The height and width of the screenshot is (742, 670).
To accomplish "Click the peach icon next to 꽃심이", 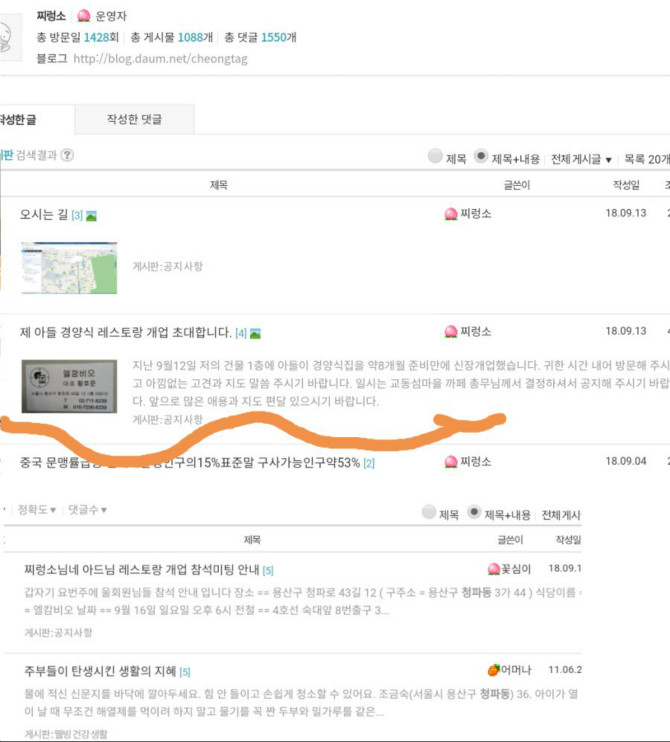I will click(x=494, y=569).
